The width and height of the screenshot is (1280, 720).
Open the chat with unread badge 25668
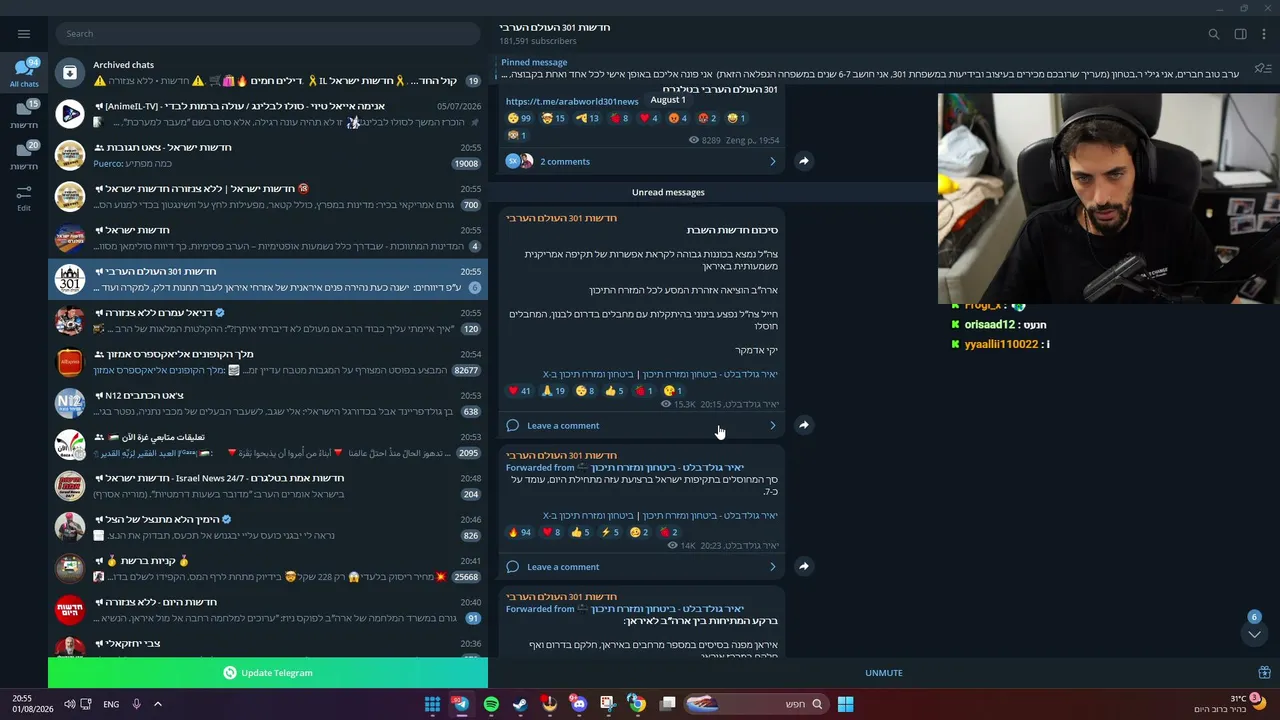[268, 569]
